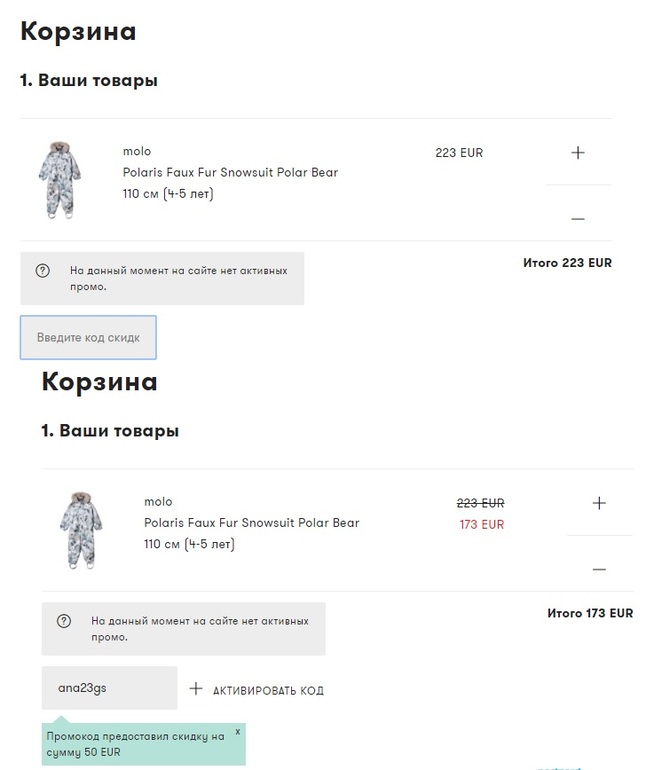Click the crossed-out 223 EUR price
The height and width of the screenshot is (770, 646).
coord(480,503)
